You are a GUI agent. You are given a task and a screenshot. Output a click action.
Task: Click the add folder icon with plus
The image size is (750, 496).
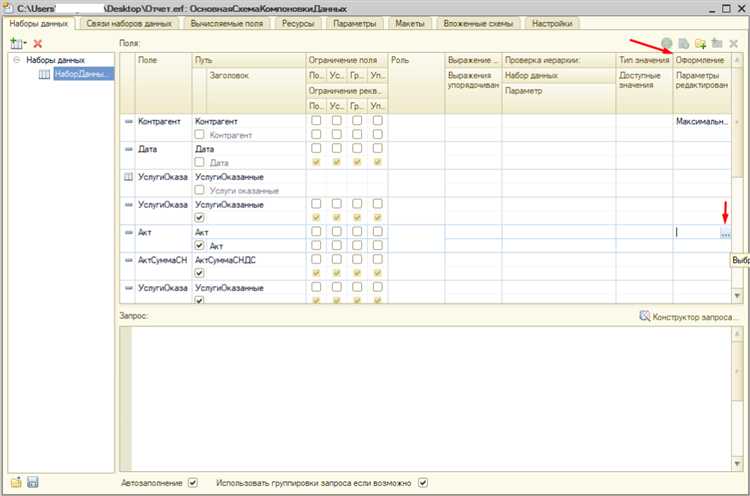click(x=701, y=44)
